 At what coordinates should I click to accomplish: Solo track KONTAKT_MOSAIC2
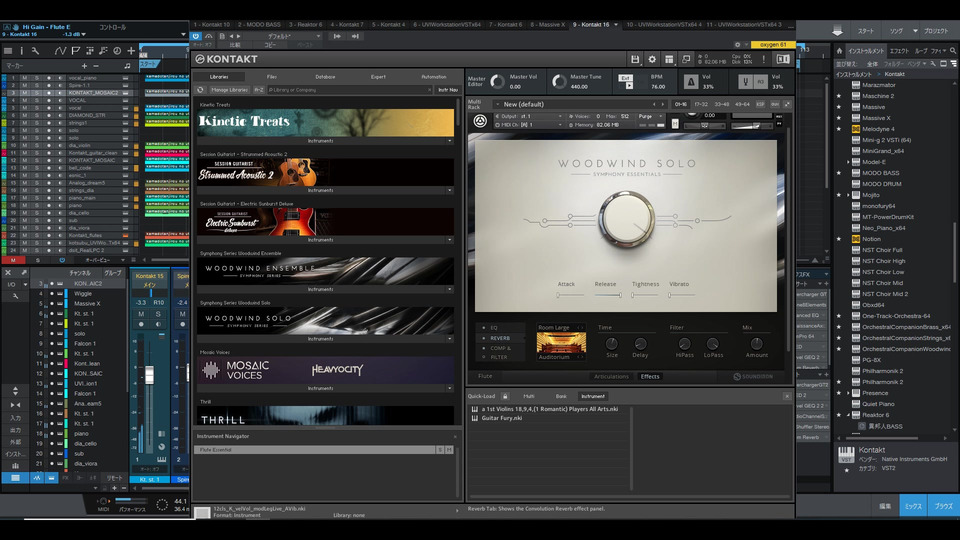[36, 92]
